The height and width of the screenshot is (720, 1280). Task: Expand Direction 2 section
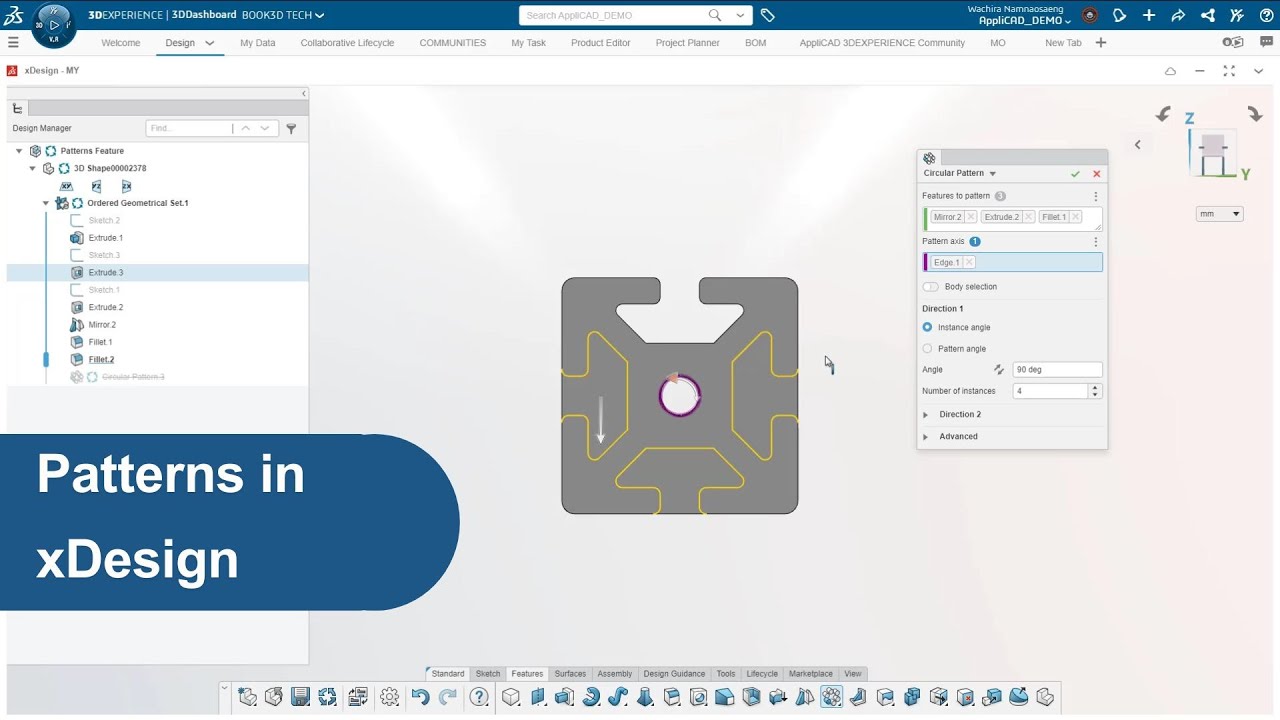click(925, 415)
